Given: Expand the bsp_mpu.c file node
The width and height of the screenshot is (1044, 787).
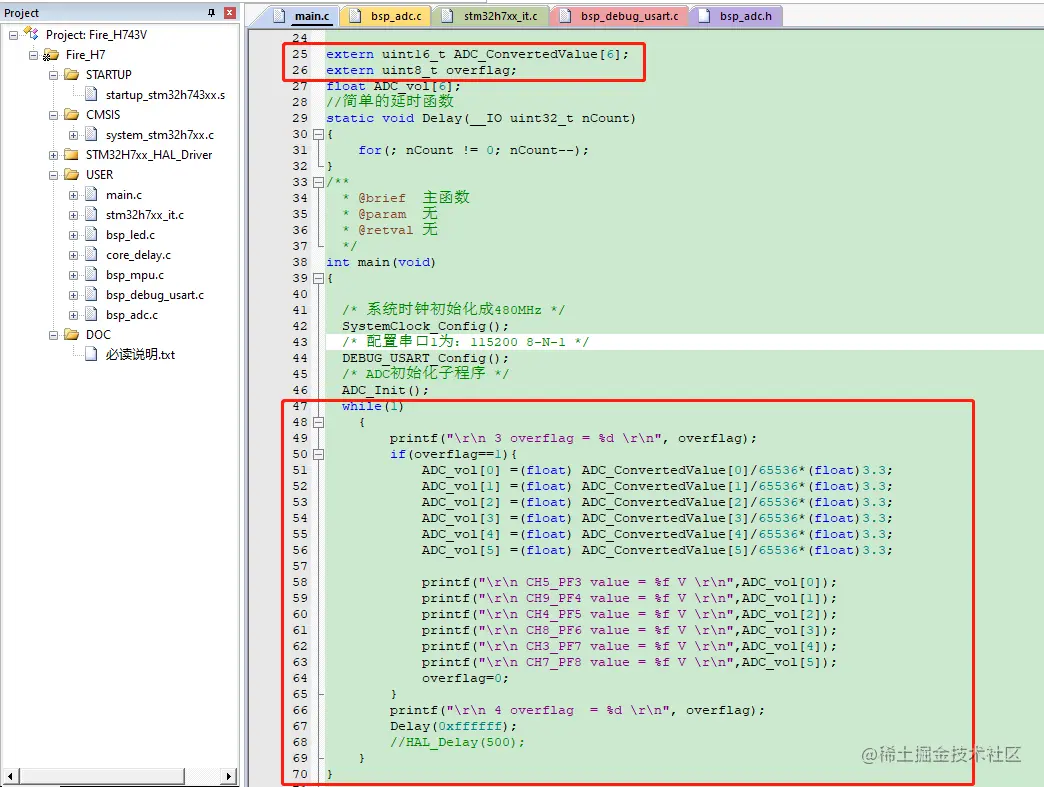Looking at the screenshot, I should [x=73, y=275].
